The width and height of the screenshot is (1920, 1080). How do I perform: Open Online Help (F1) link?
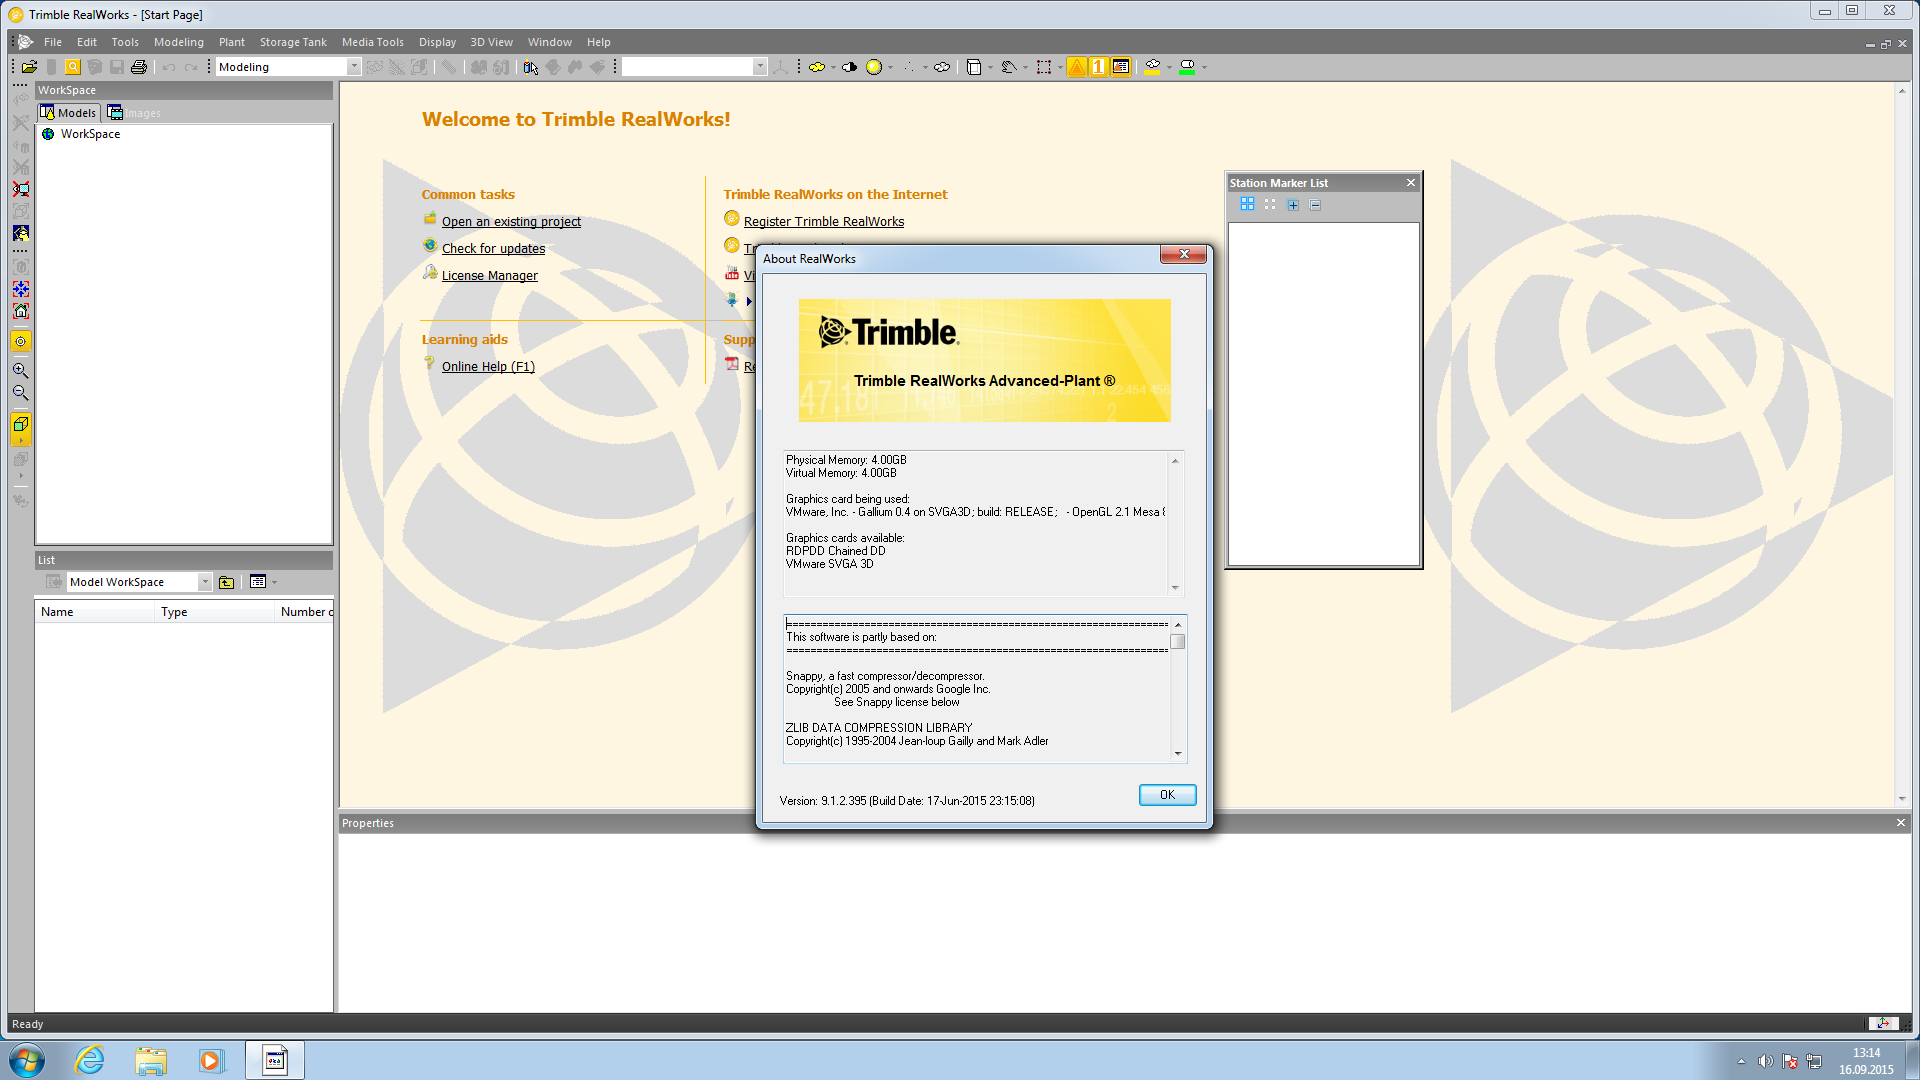488,367
